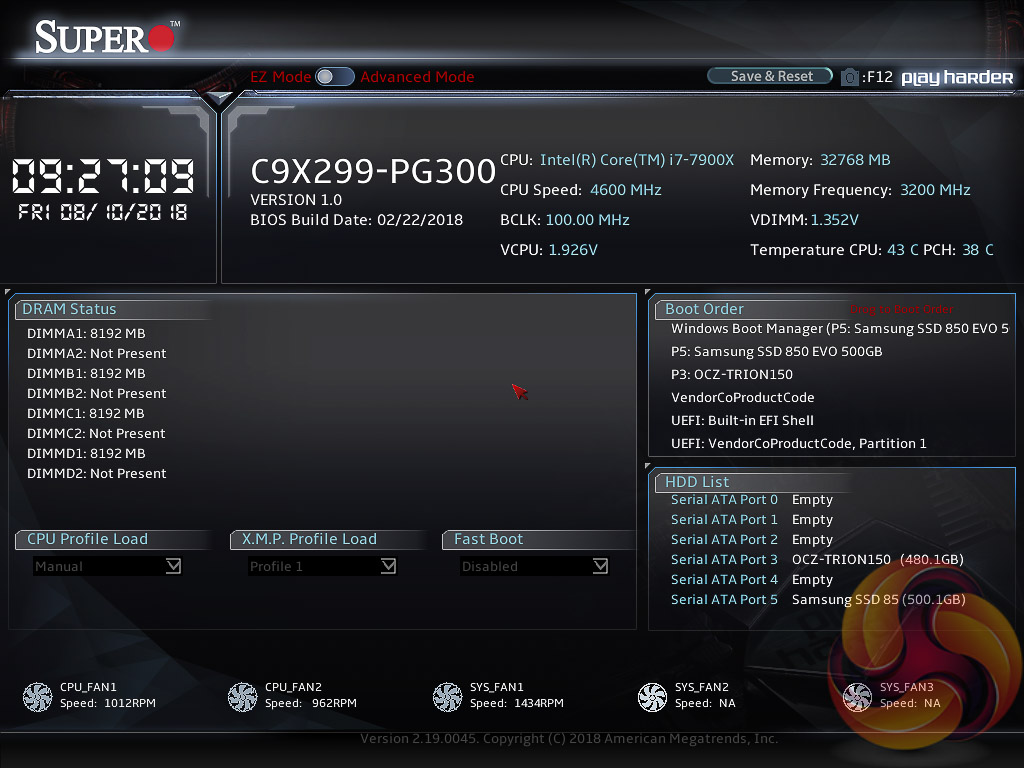Click the CPU_FAN2 fan icon
Screen dimensions: 1024x768
(242, 697)
